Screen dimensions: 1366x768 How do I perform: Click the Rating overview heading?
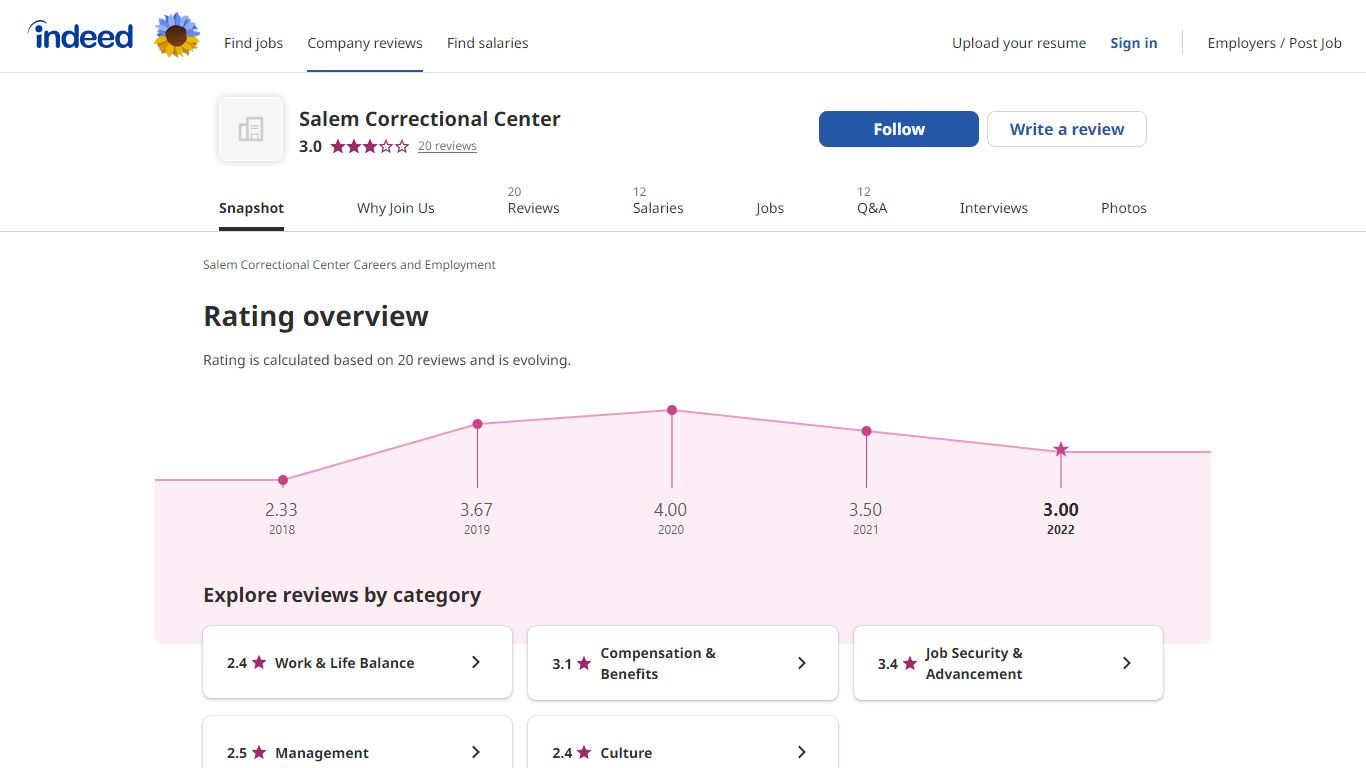[x=316, y=316]
